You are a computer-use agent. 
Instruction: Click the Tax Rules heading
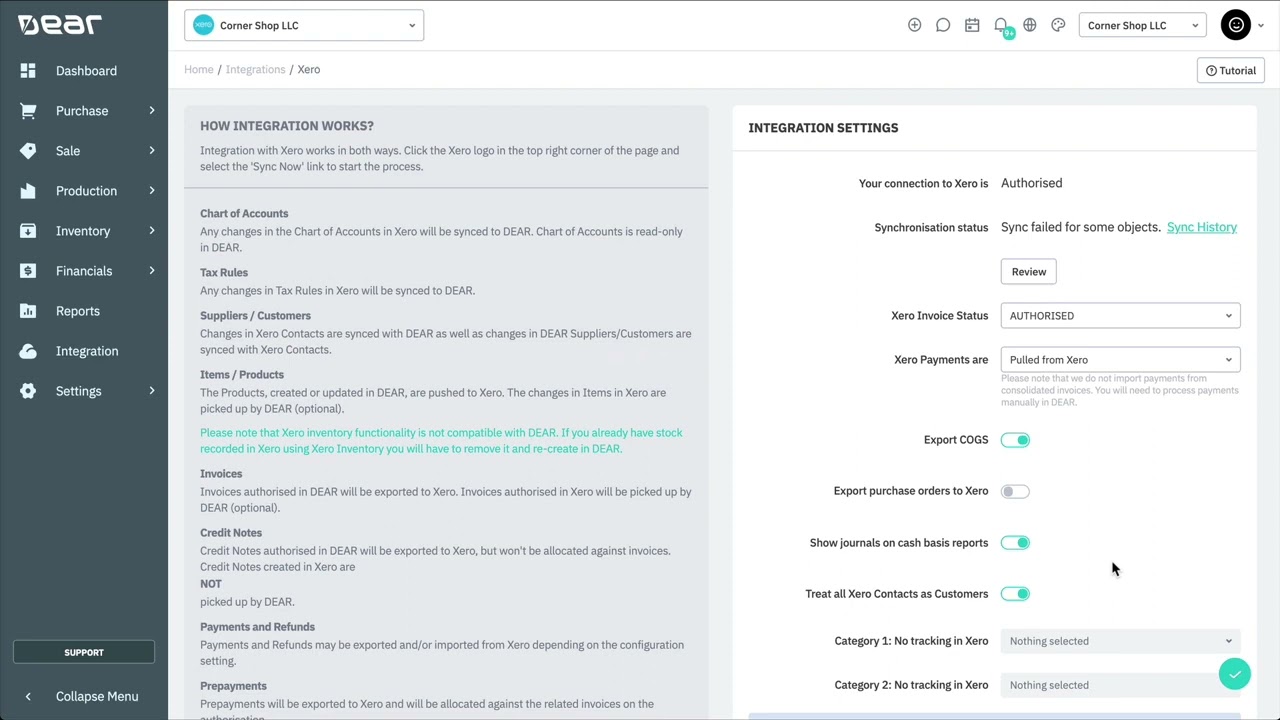click(224, 272)
